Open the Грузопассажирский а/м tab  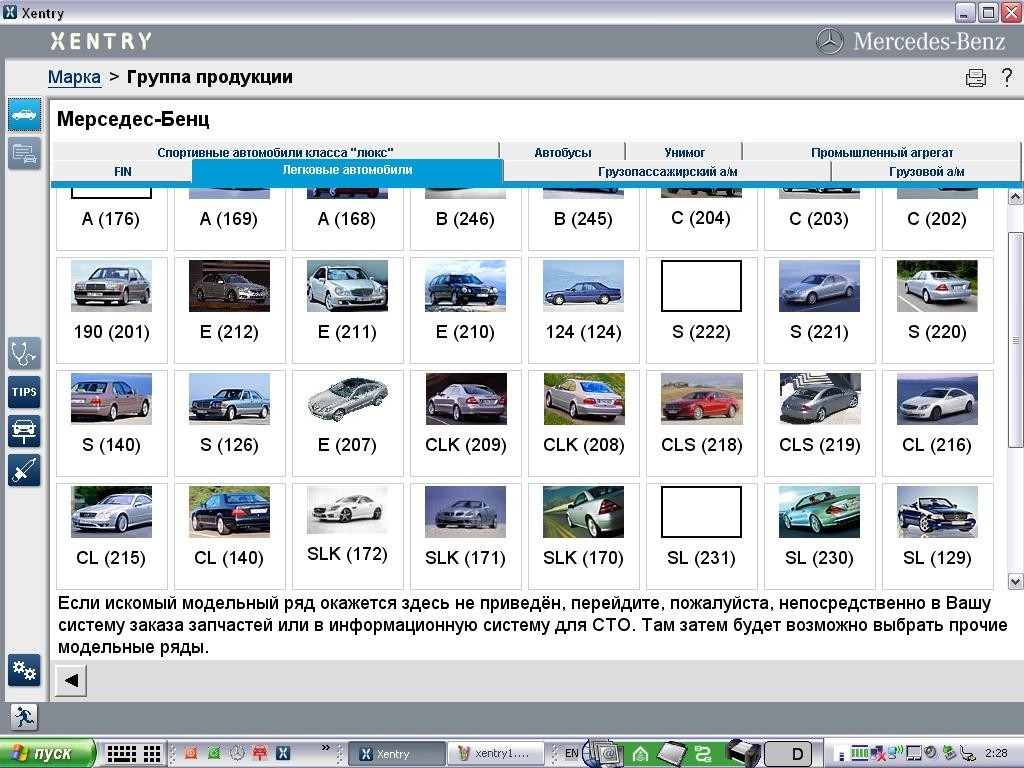click(667, 172)
